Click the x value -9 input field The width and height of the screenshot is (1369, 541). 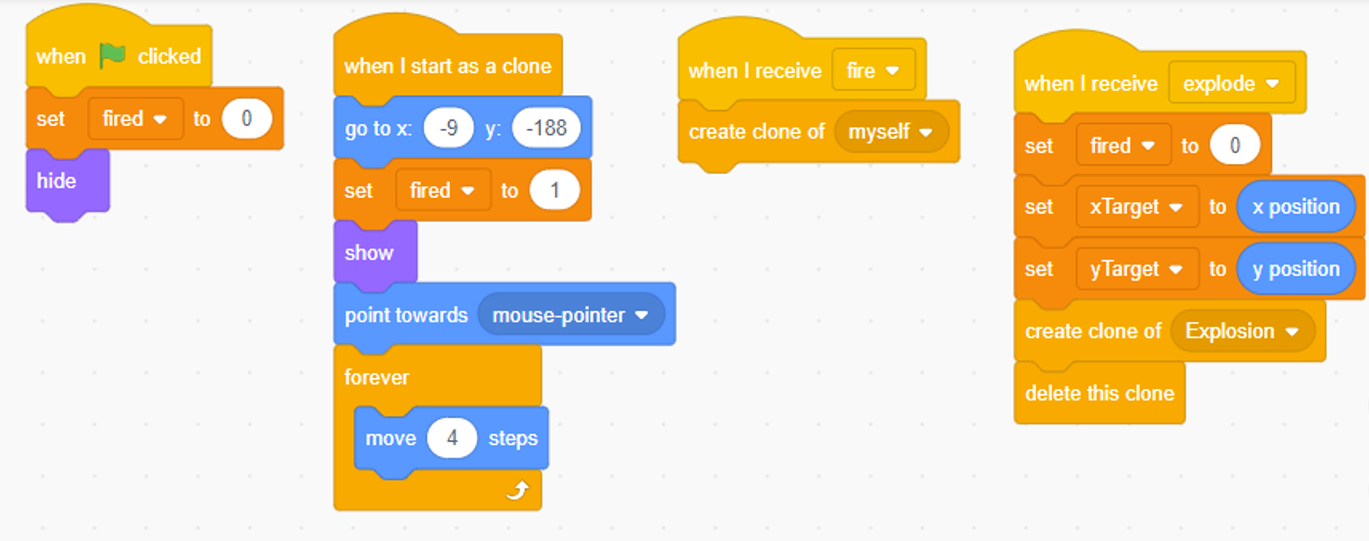tap(448, 129)
